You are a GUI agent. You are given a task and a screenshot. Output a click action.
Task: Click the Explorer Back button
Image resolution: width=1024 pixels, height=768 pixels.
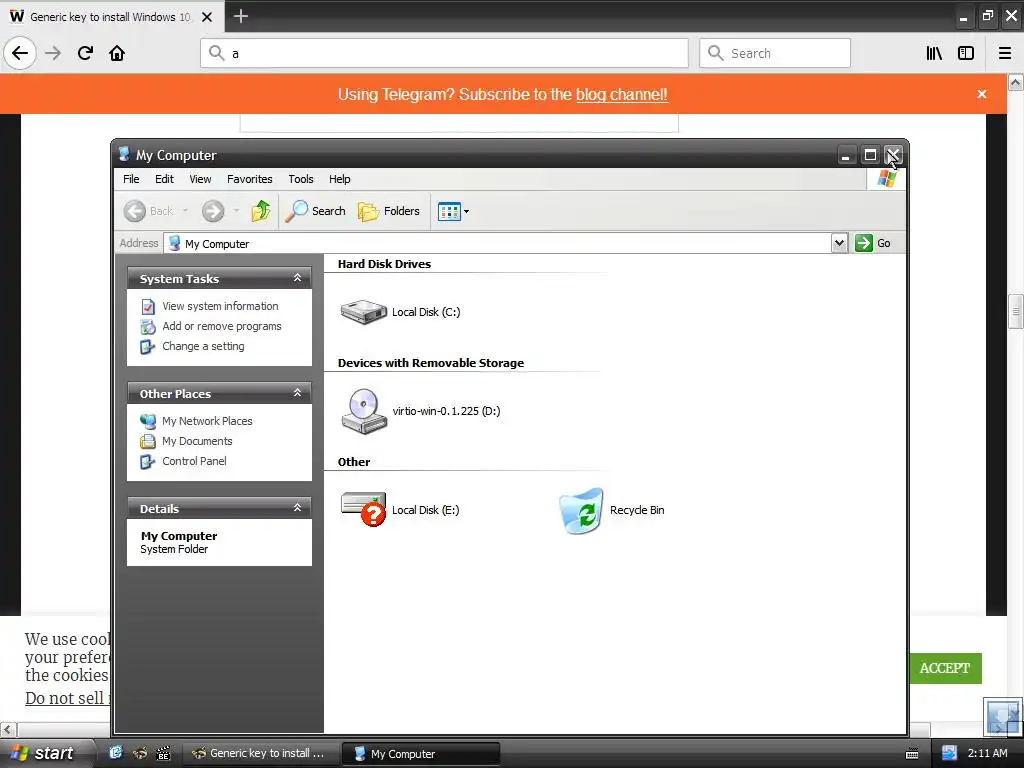[149, 211]
